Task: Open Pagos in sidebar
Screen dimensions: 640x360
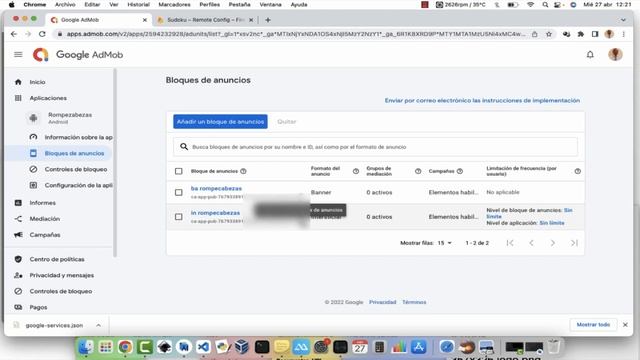Action: [38, 307]
